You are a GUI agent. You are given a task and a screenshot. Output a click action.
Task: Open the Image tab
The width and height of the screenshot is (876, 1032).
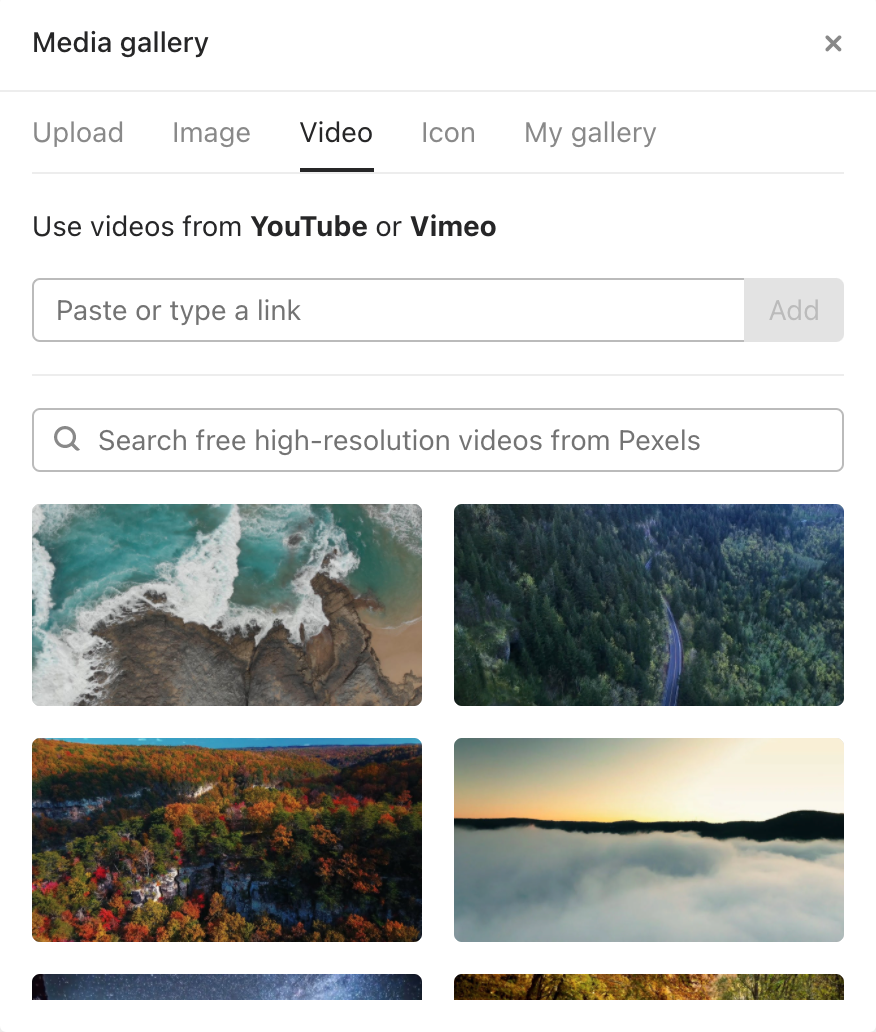pyautogui.click(x=211, y=133)
